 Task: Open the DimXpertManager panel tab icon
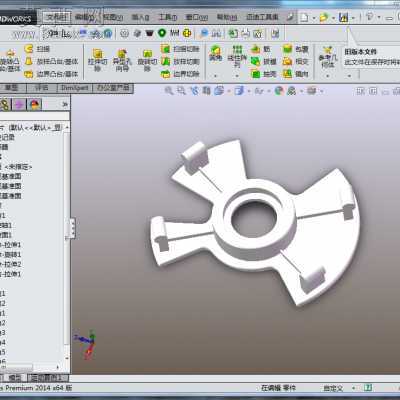click(19, 105)
